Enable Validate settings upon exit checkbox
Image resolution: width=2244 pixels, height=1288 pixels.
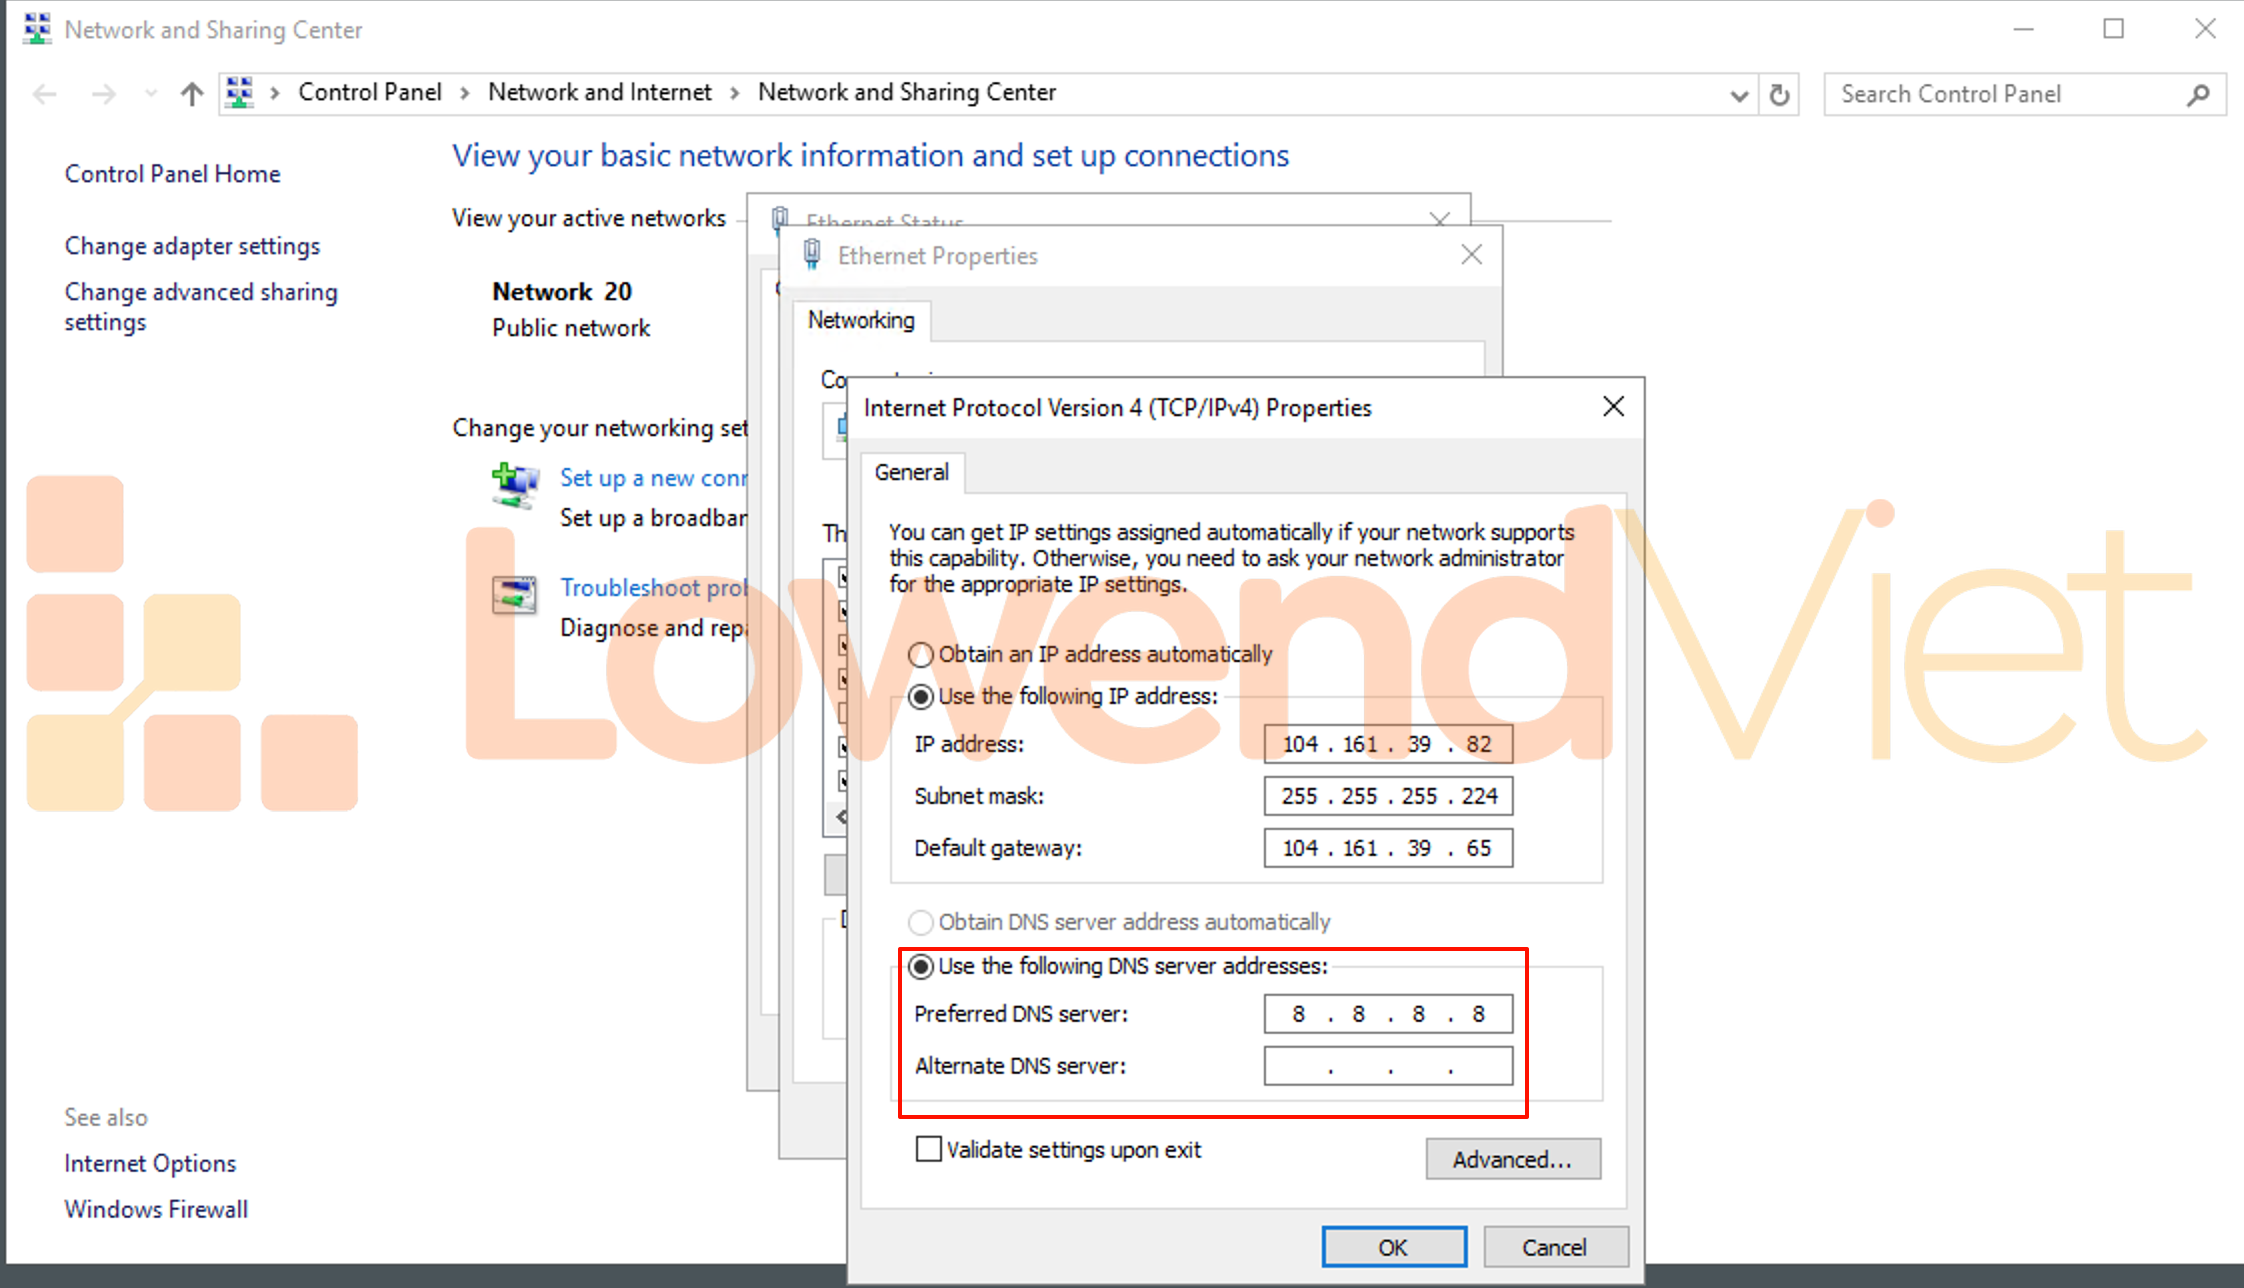click(x=929, y=1149)
